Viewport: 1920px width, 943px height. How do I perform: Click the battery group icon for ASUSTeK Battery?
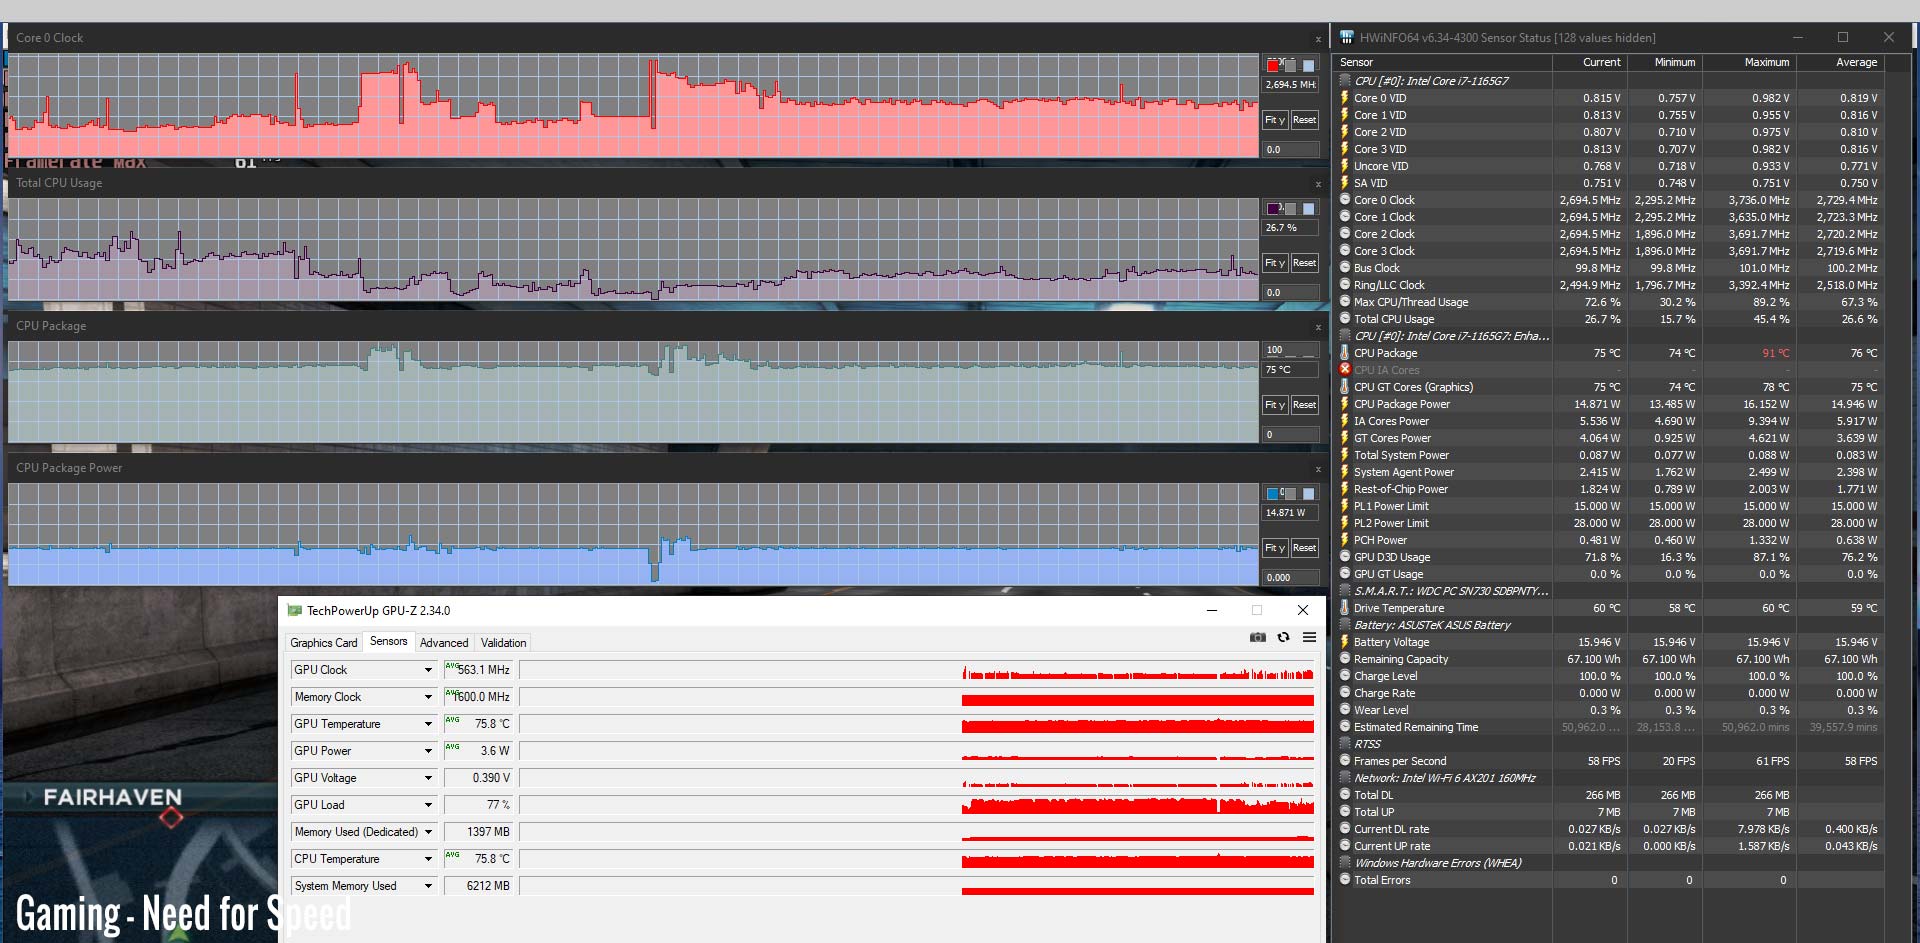(1345, 624)
